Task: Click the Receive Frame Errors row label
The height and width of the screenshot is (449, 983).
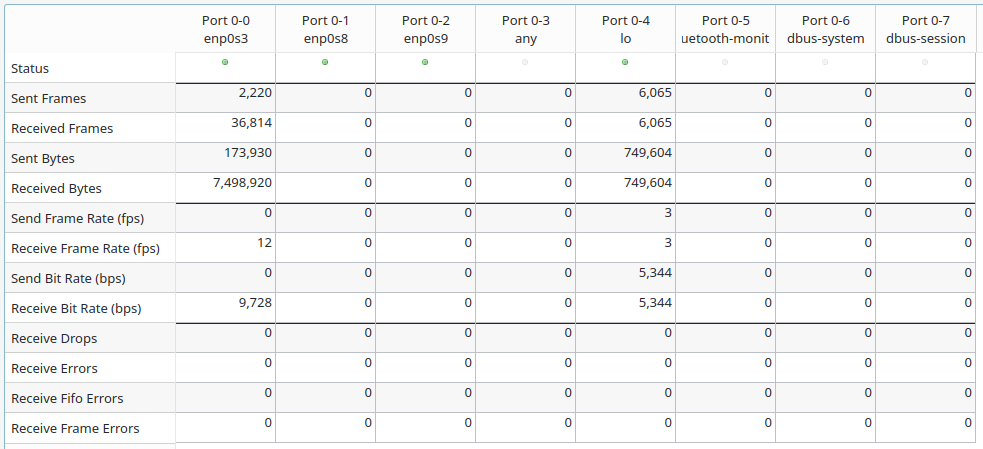Action: (x=75, y=429)
